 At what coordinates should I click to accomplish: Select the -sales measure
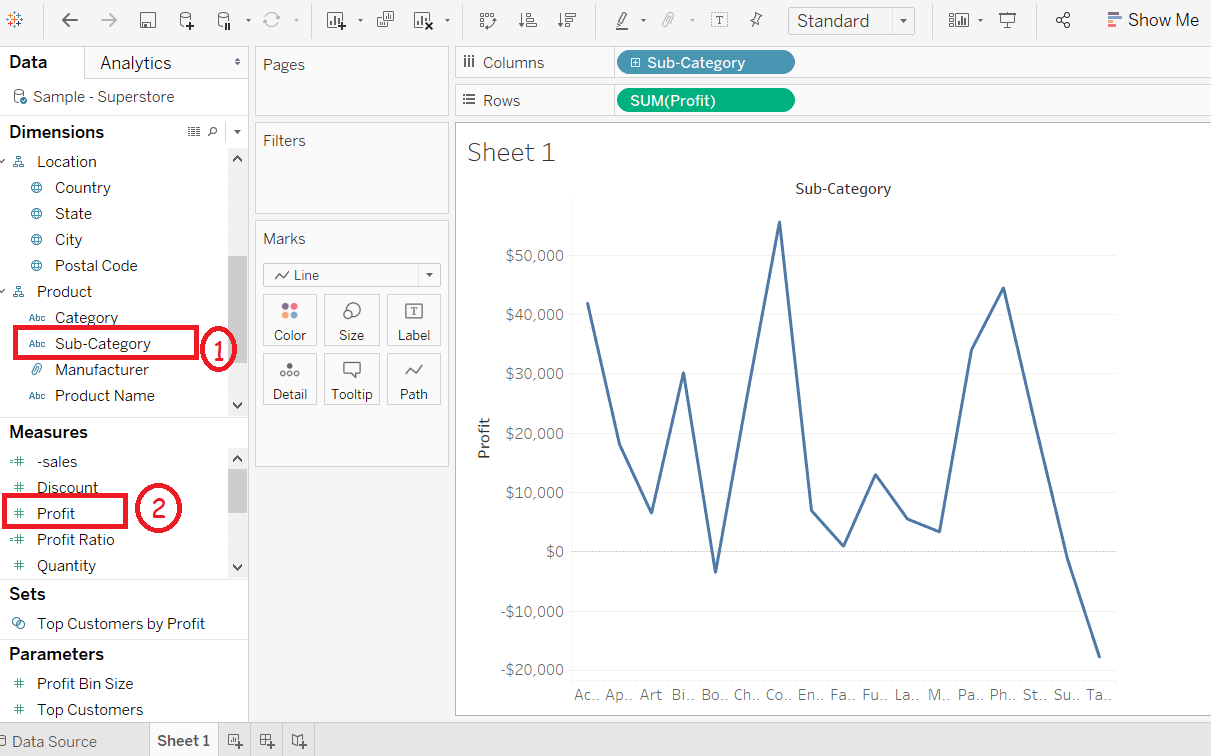(57, 462)
